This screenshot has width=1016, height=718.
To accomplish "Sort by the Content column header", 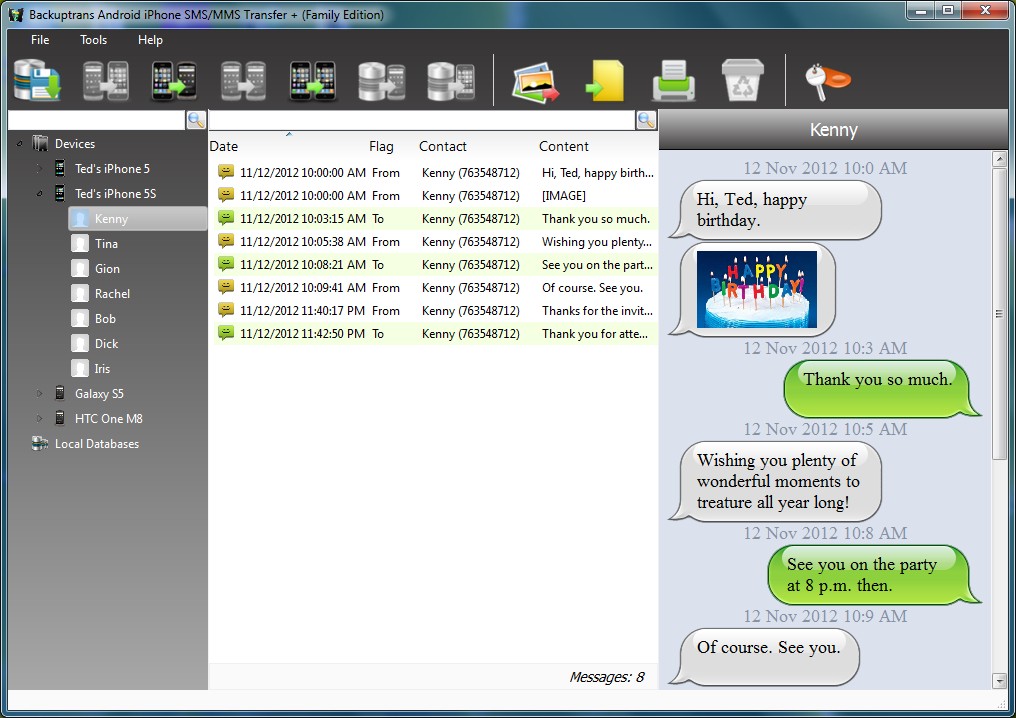I will coord(564,146).
